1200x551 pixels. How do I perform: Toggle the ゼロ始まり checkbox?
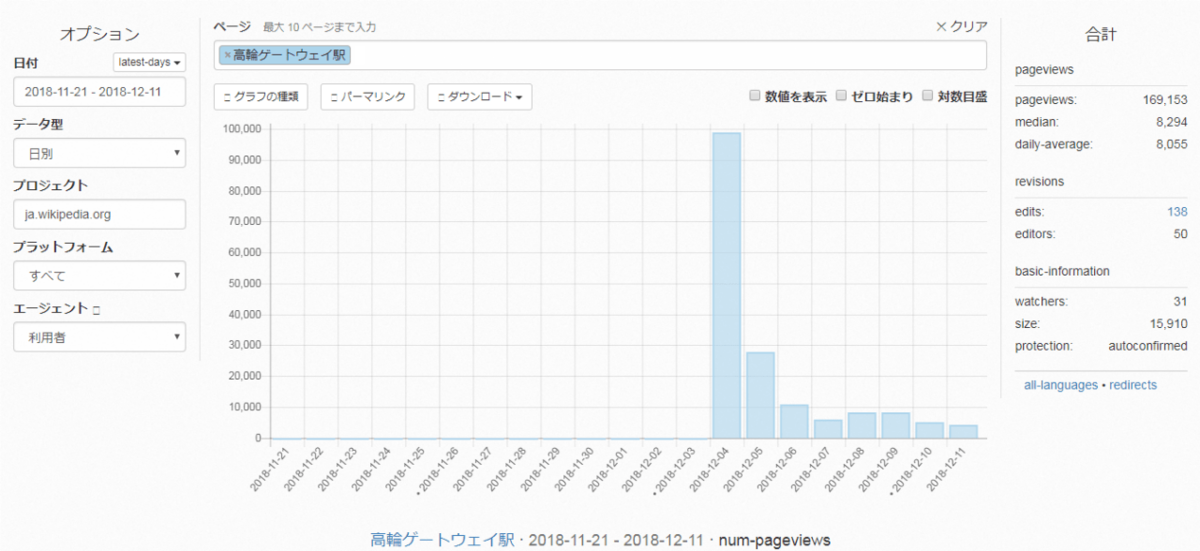coord(842,96)
